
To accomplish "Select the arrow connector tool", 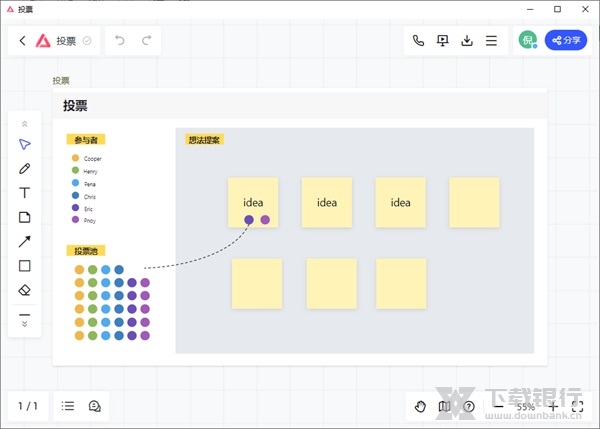I will 25,241.
